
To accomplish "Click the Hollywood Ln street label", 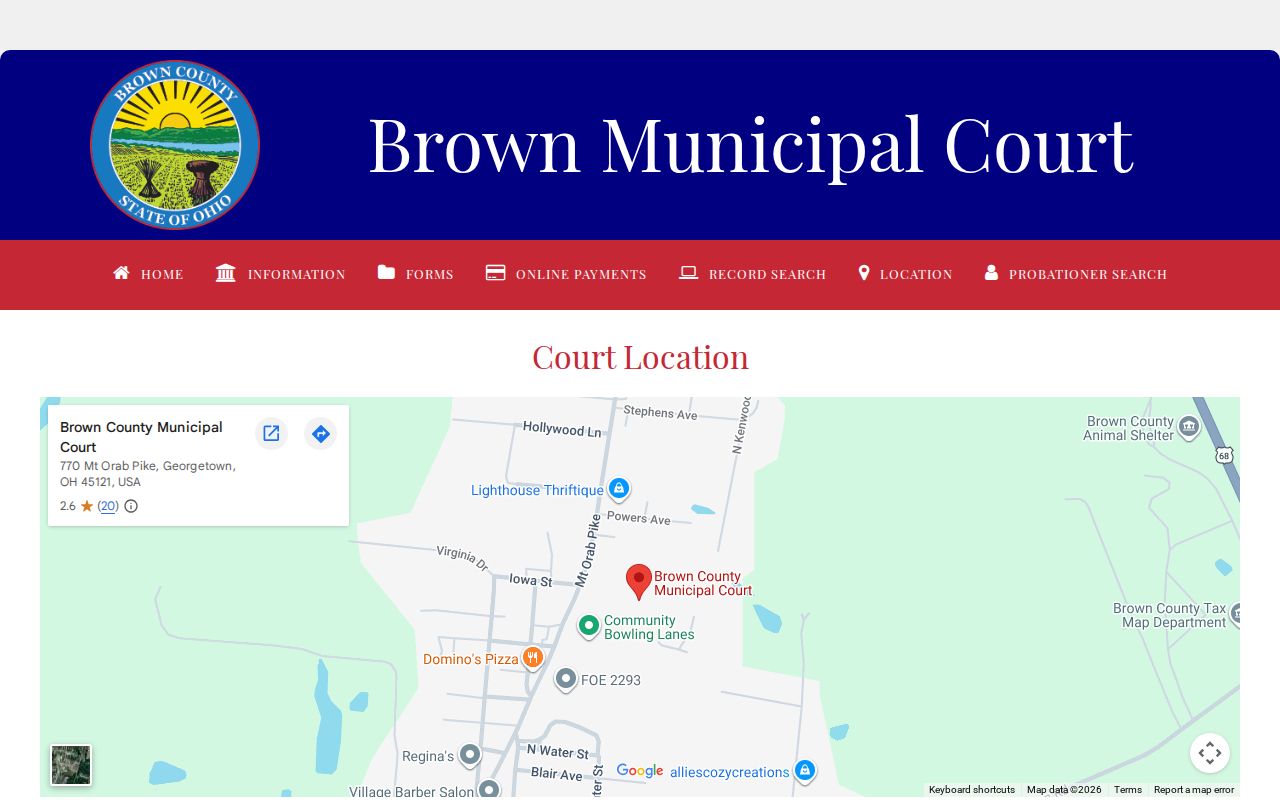I will pyautogui.click(x=563, y=429).
